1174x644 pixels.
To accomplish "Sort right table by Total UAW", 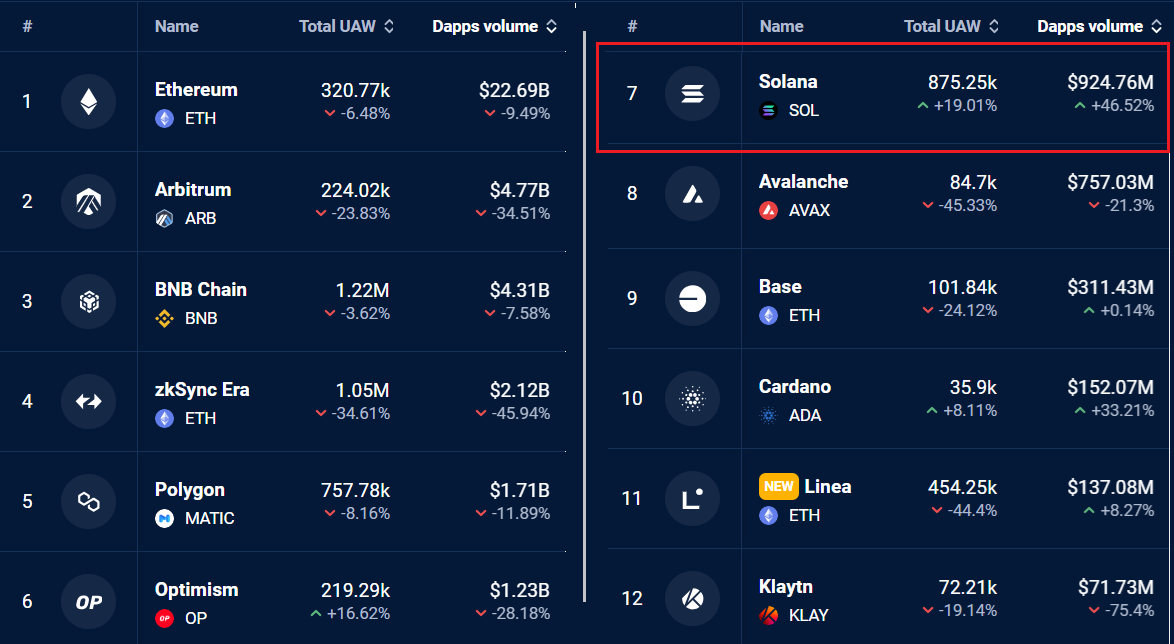I will pos(950,27).
